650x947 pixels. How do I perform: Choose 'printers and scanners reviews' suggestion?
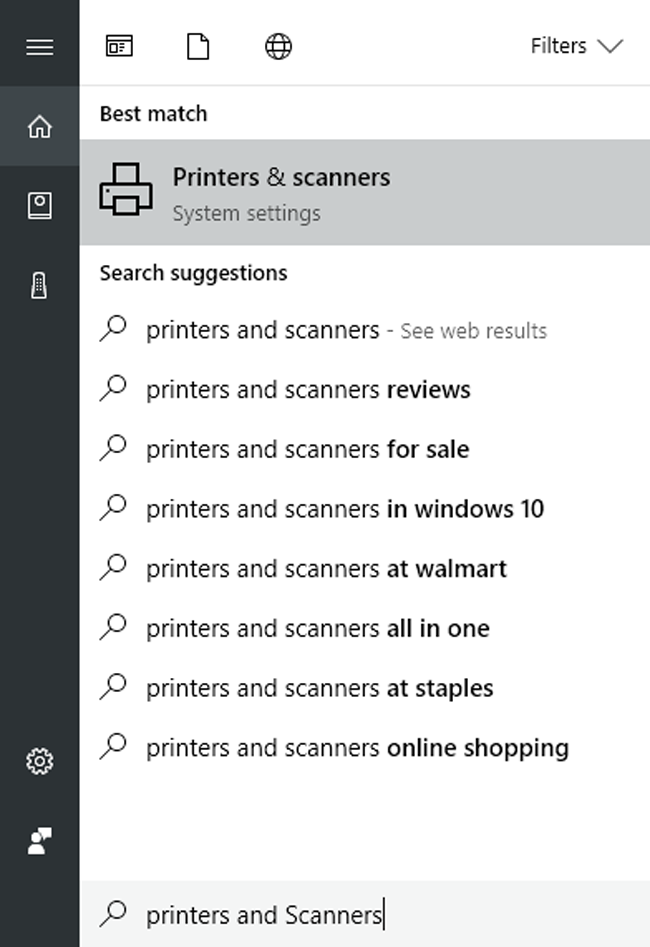tap(308, 390)
